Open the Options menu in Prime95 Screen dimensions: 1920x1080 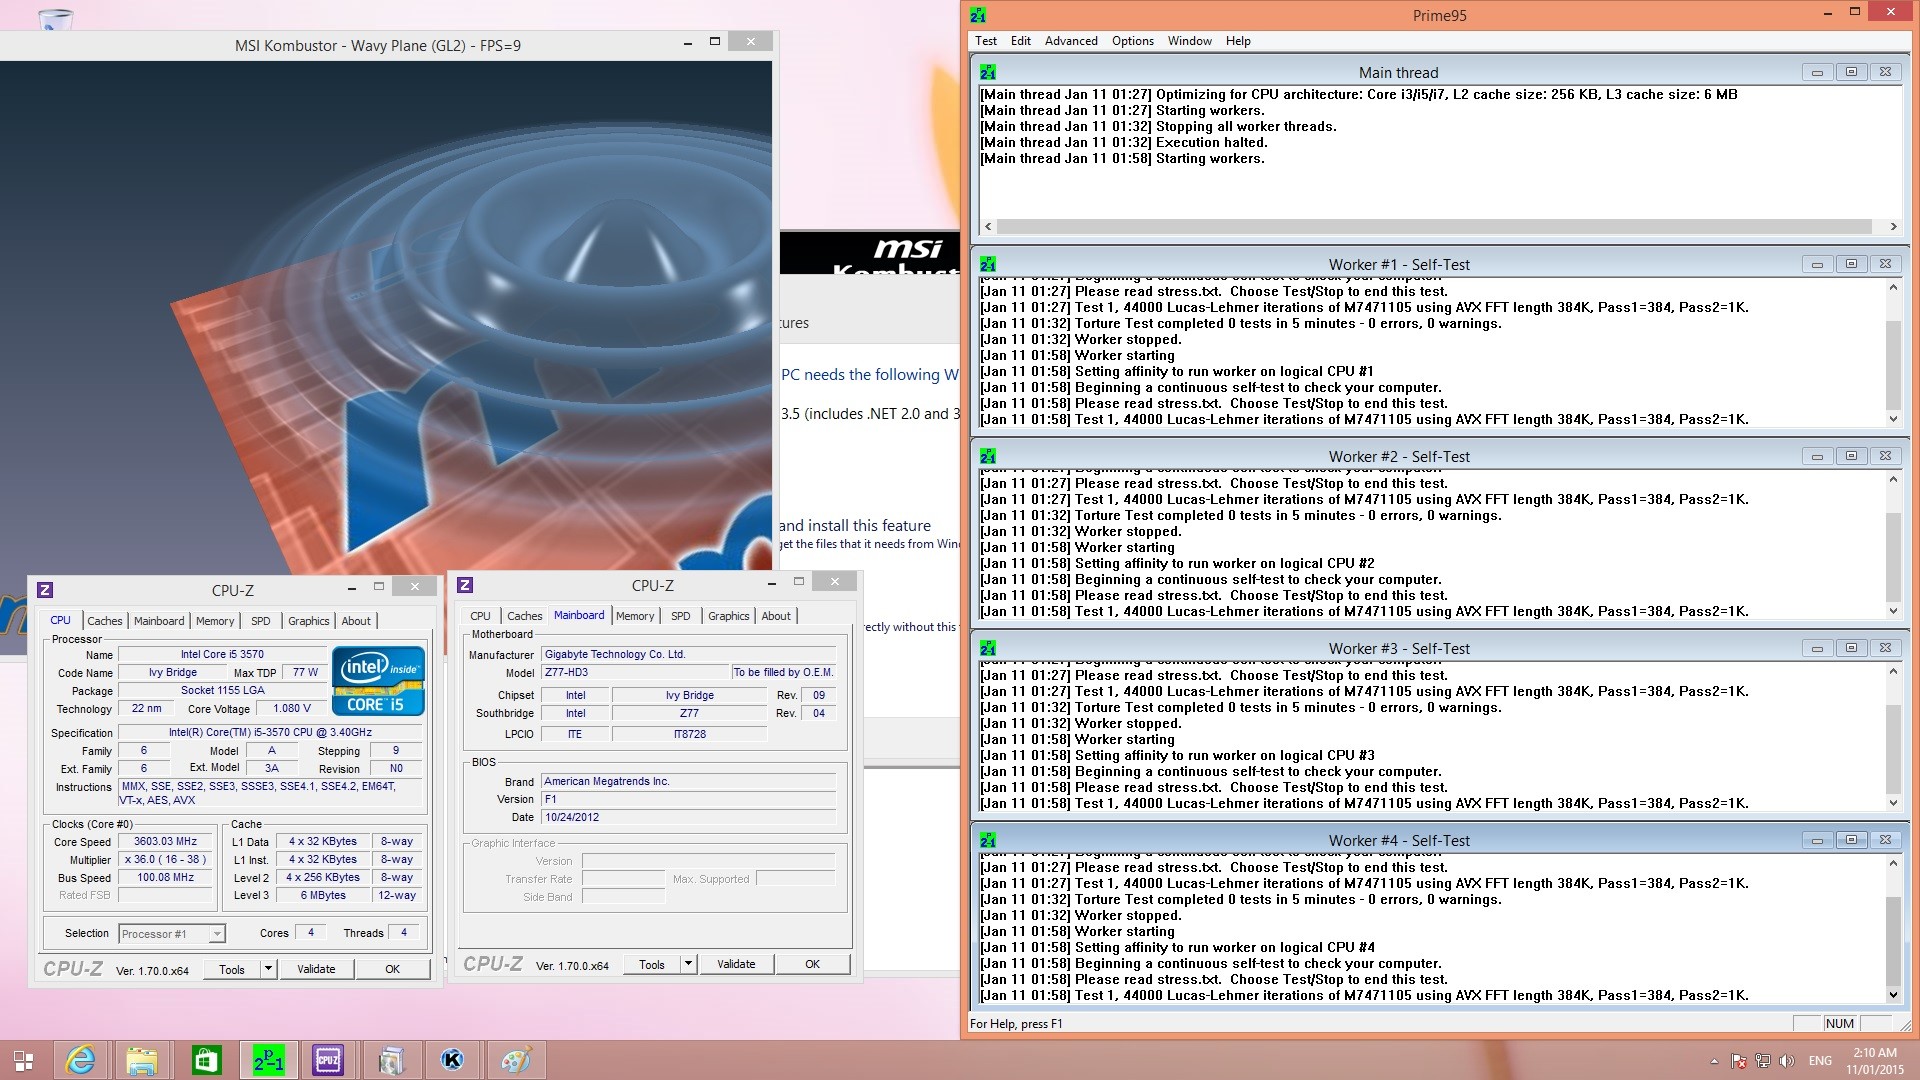1133,41
